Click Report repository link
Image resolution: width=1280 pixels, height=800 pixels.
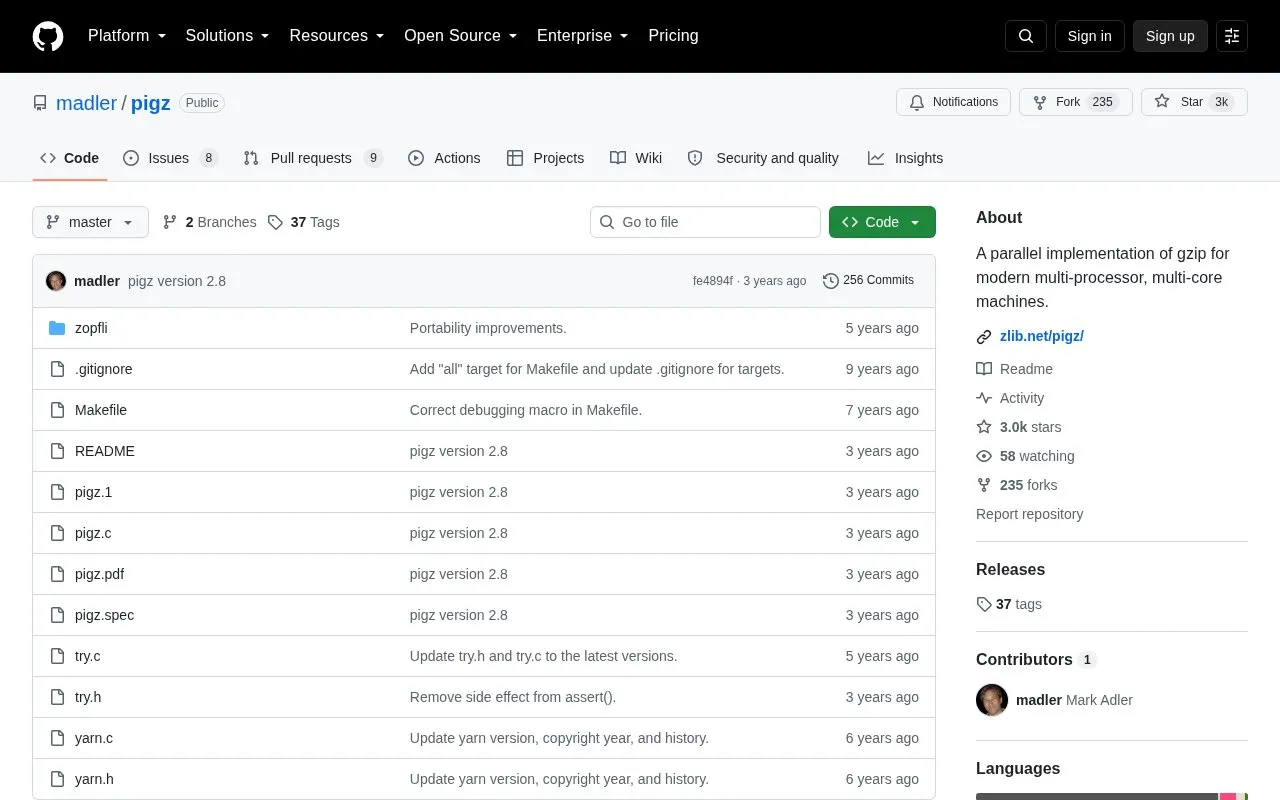tap(1029, 514)
